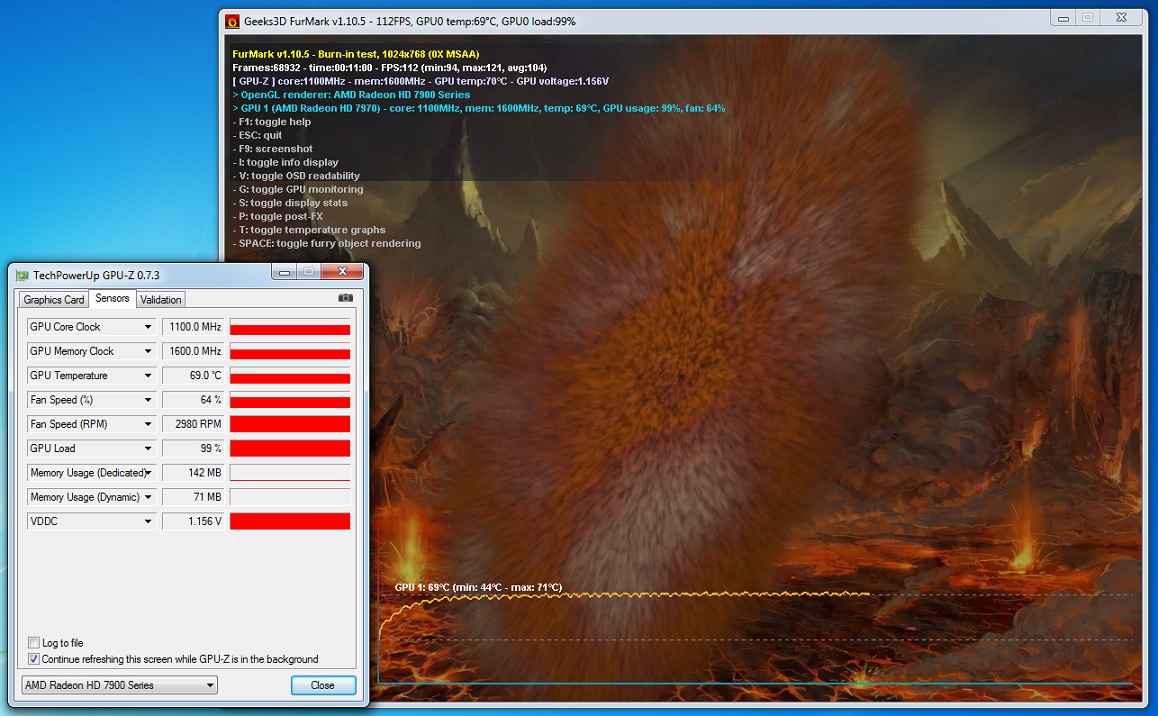Click the 142 MB memory value
Screen dimensions: 1158x716
(193, 472)
